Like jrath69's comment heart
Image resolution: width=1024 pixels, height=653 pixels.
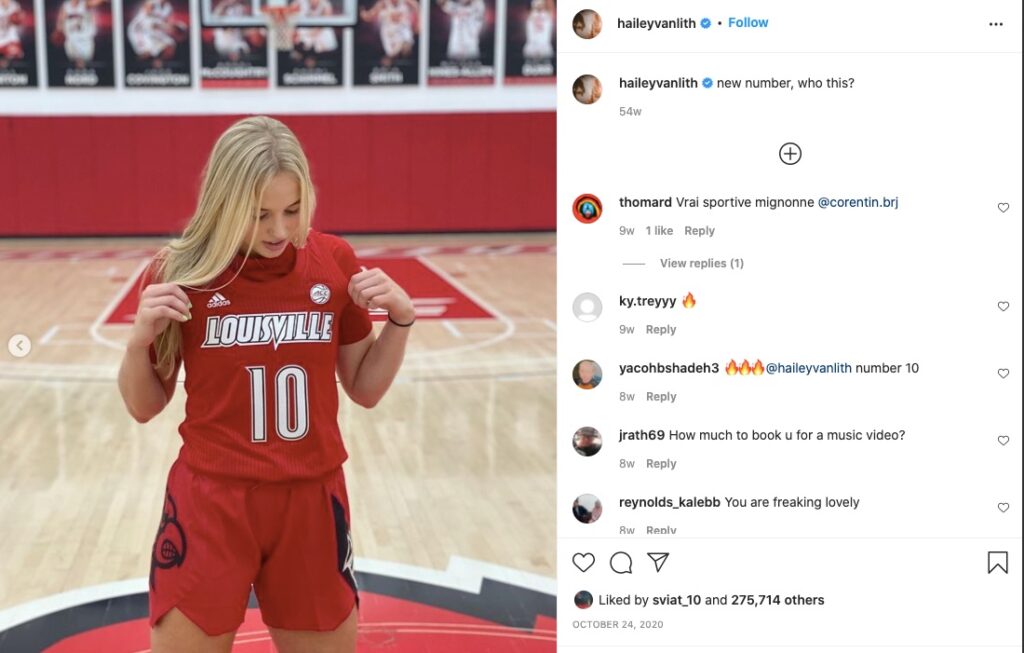point(1003,441)
